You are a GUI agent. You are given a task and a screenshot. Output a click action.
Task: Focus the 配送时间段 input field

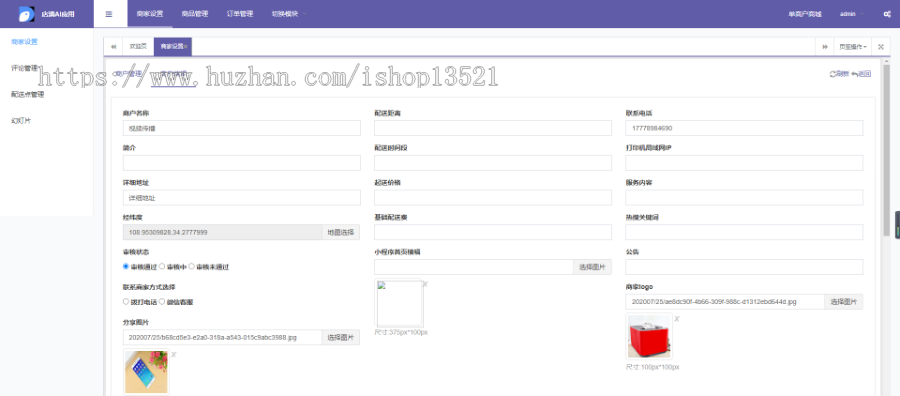point(493,163)
